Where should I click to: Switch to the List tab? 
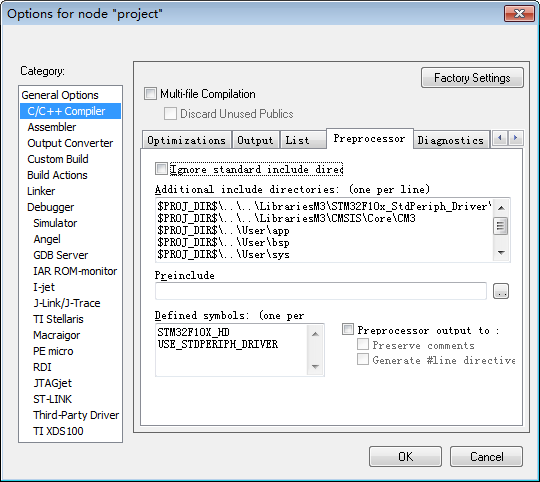click(x=303, y=140)
